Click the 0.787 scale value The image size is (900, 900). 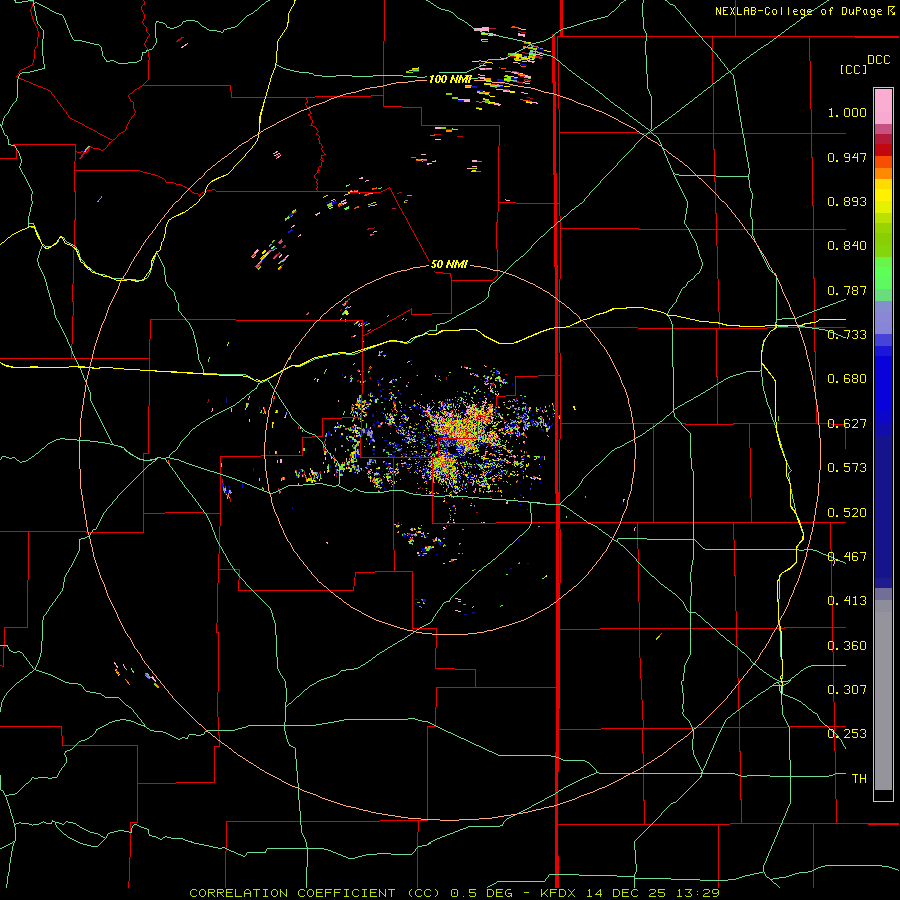(847, 290)
